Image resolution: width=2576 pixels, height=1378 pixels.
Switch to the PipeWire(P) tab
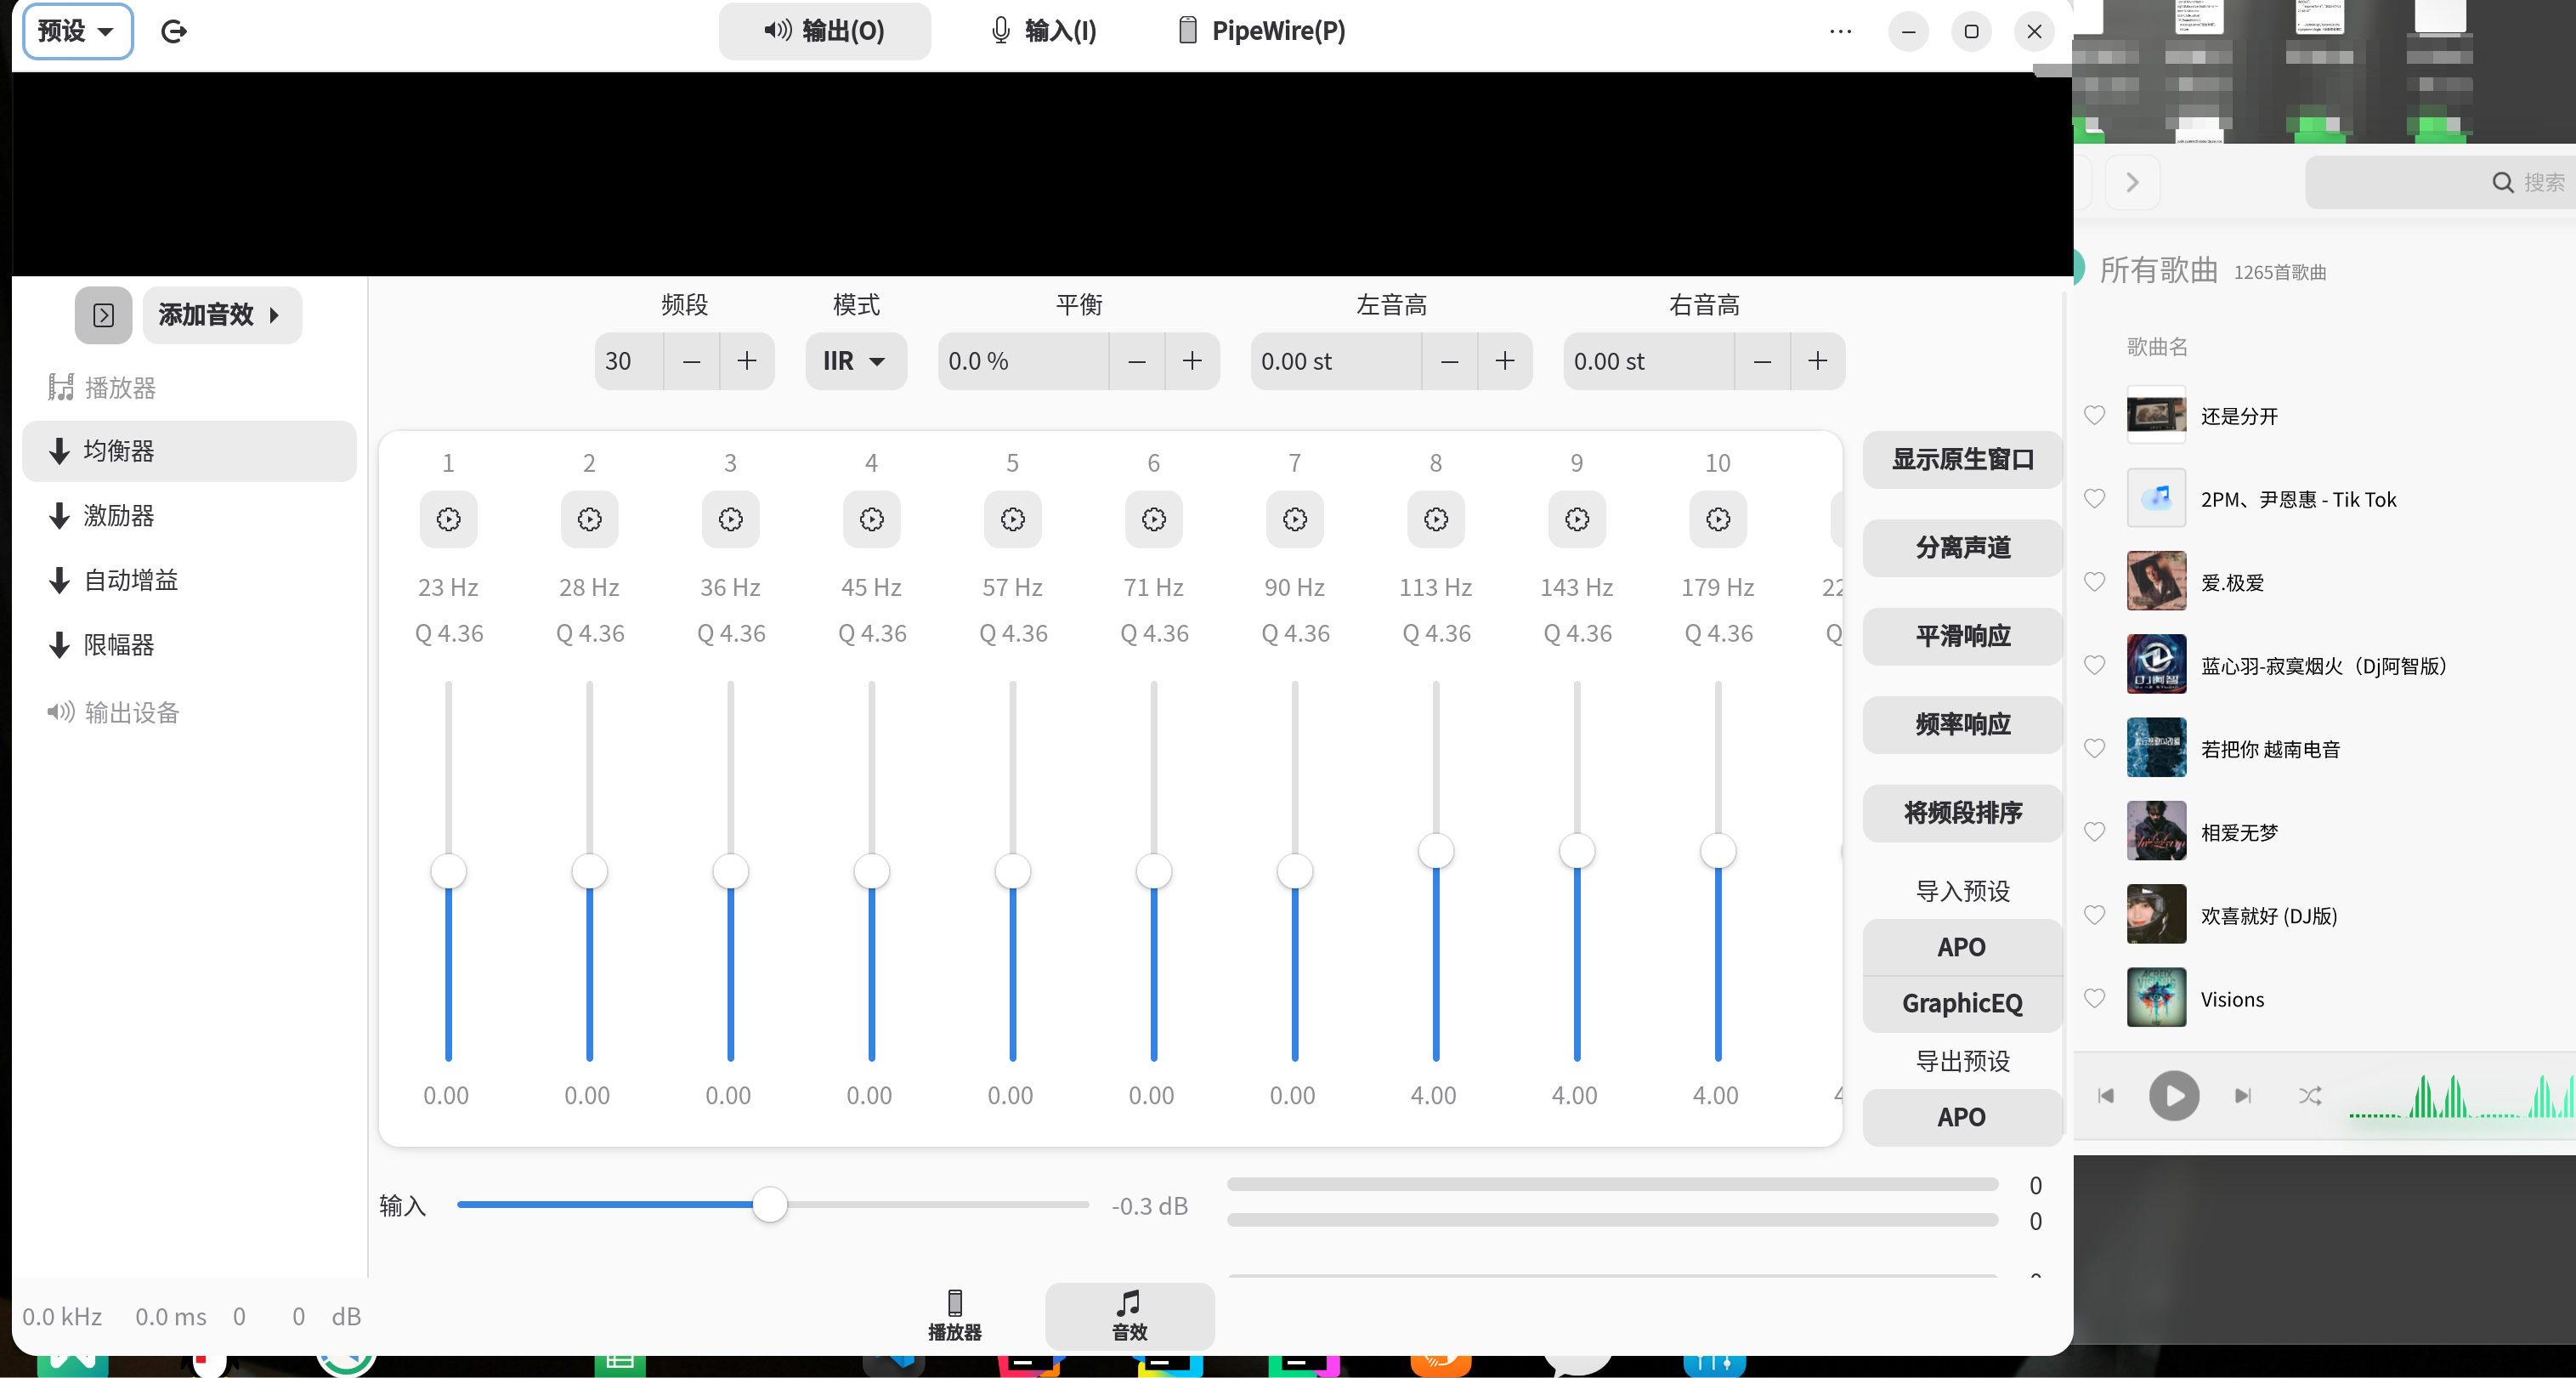[x=1261, y=31]
